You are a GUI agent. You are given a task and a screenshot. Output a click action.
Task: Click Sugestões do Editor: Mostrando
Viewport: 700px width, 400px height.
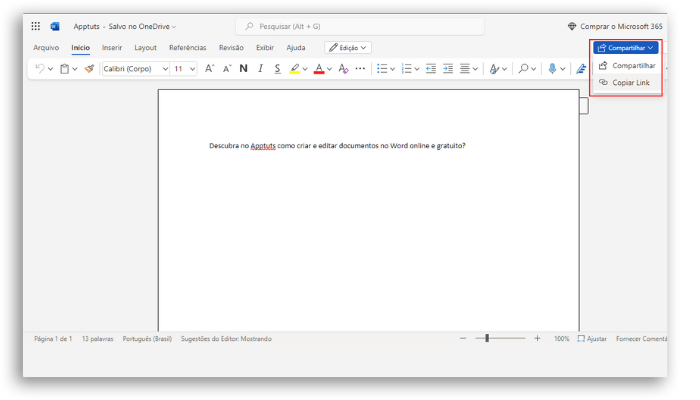tap(226, 339)
